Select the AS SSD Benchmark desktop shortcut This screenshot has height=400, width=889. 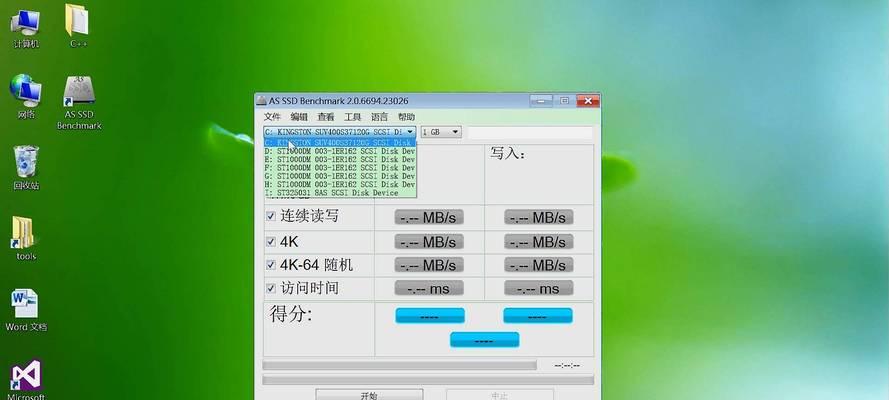79,103
